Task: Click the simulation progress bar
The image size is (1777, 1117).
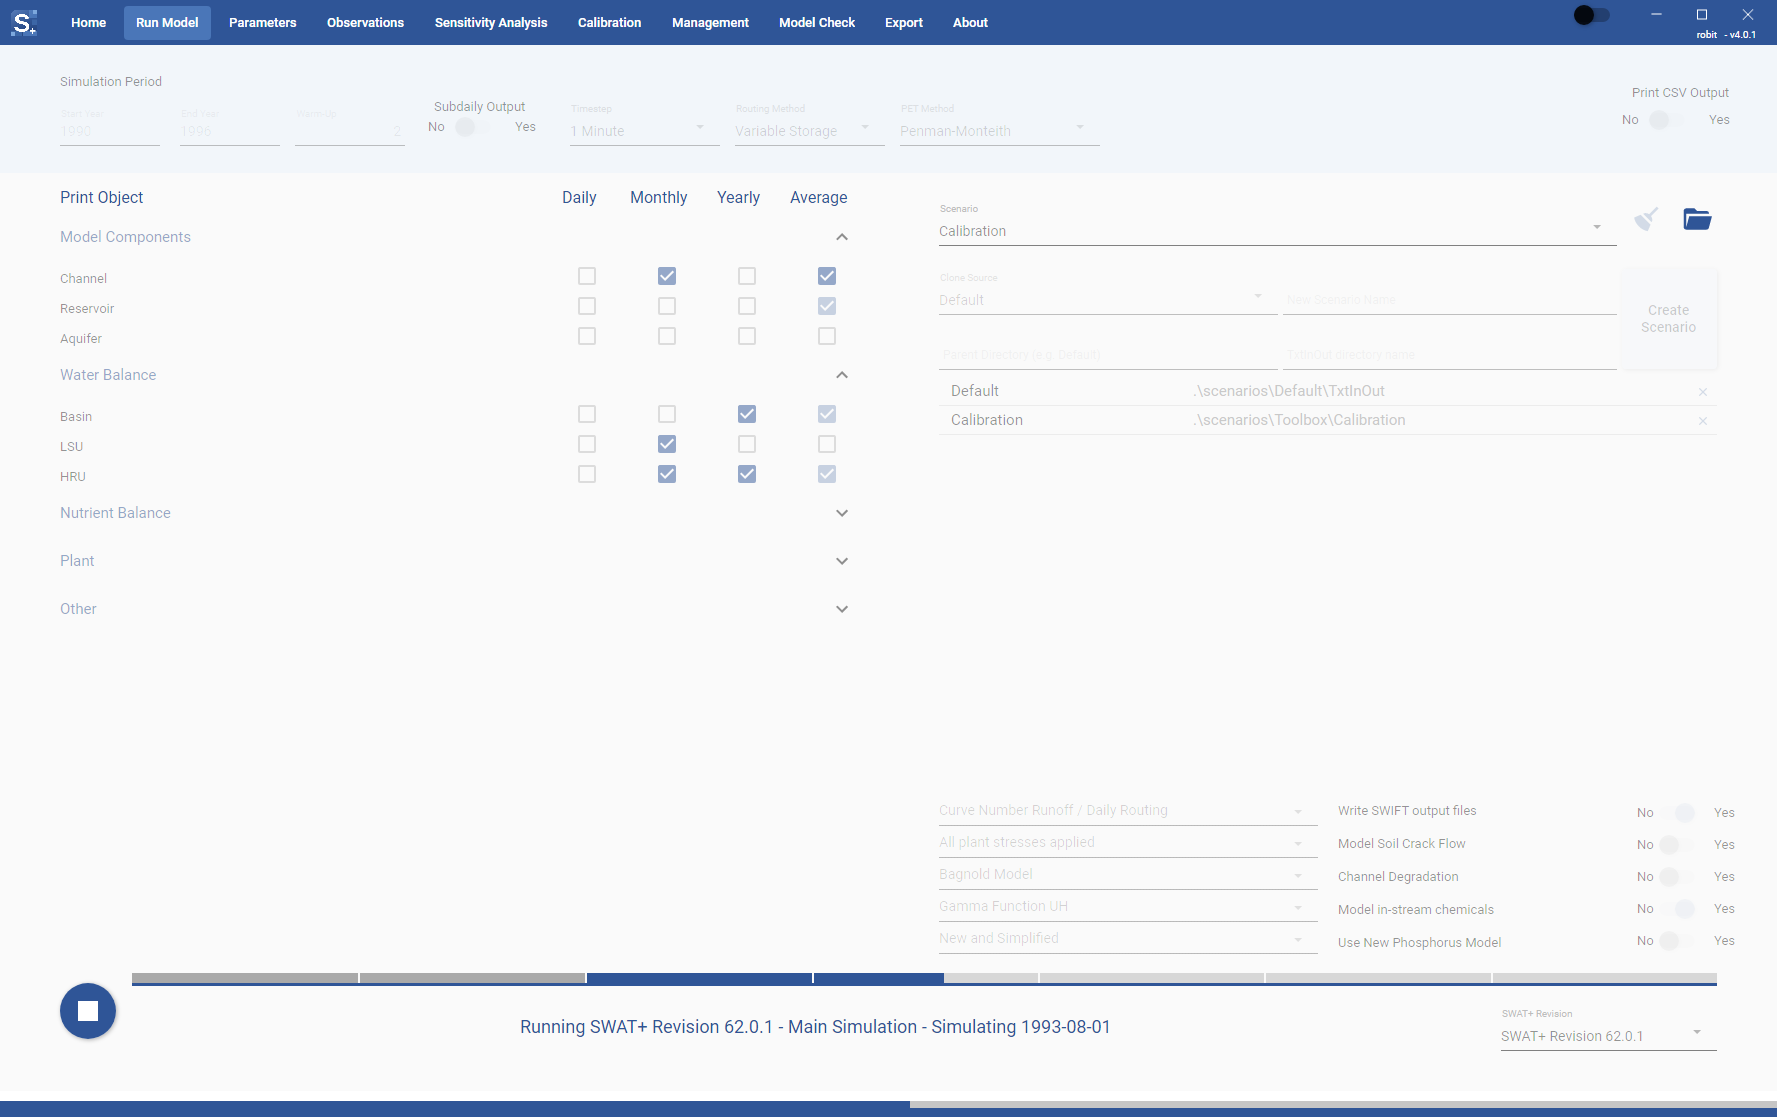Action: [924, 979]
